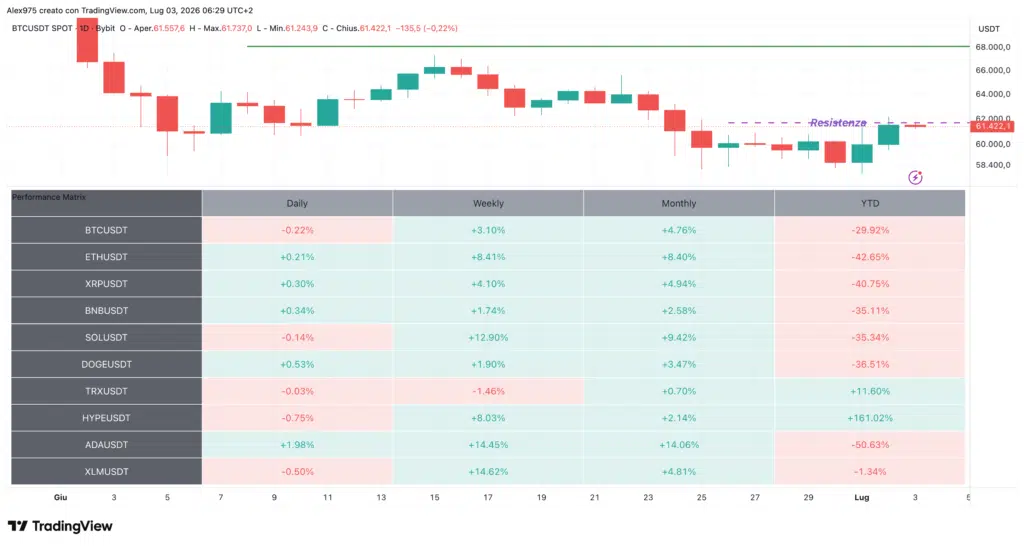Select the HYPEUSDT row label

[x=106, y=417]
